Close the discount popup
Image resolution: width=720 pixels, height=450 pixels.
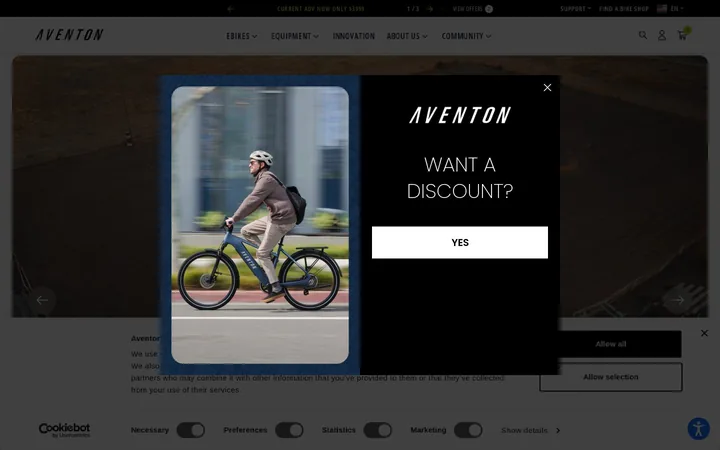point(547,87)
